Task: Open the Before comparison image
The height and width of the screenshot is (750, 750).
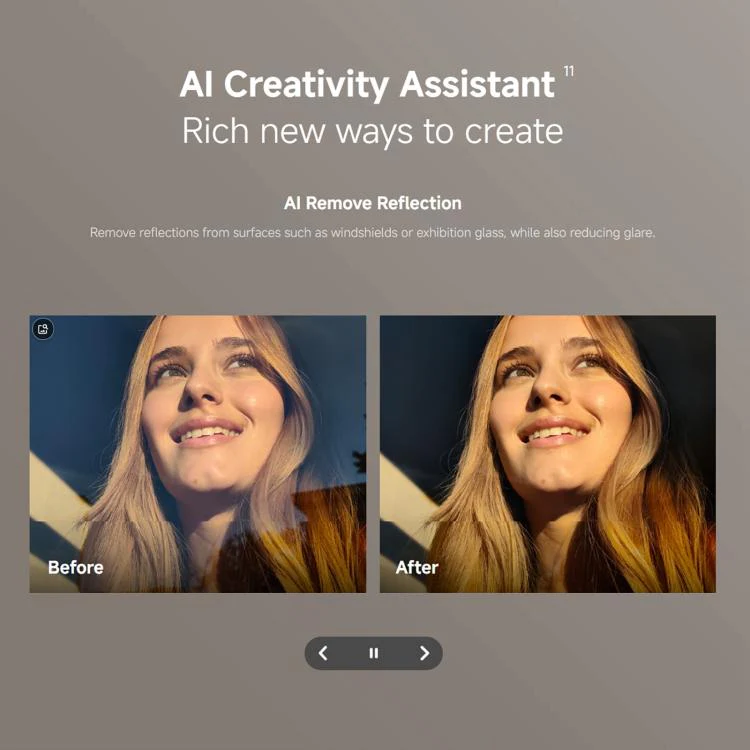Action: [198, 454]
